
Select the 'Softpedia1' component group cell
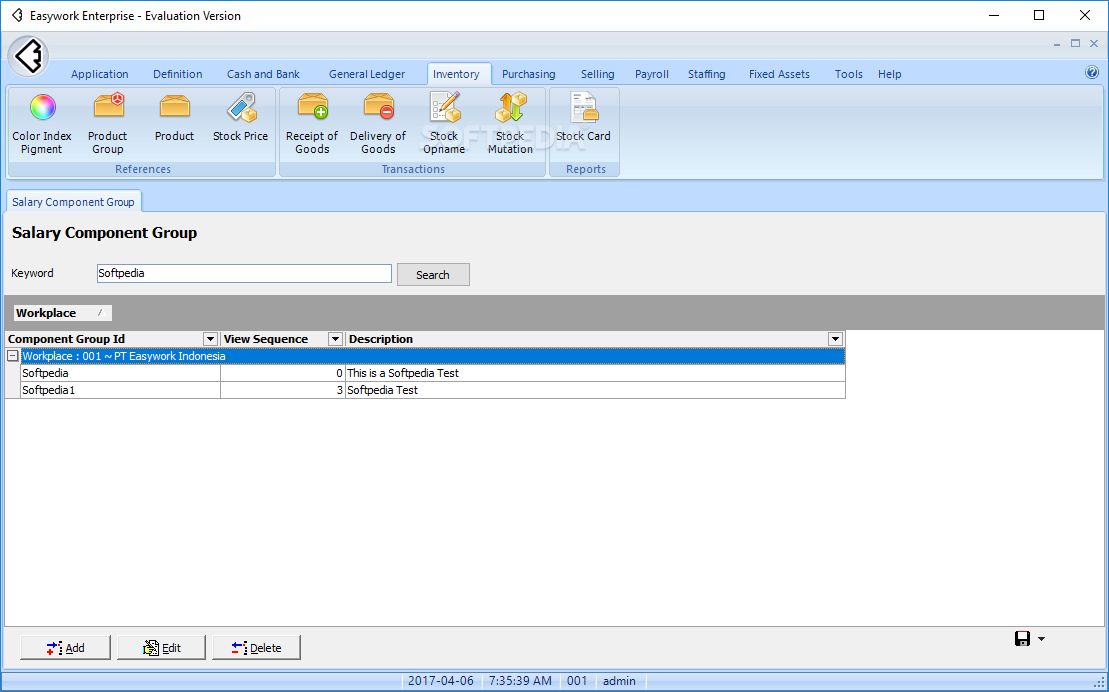click(x=120, y=390)
